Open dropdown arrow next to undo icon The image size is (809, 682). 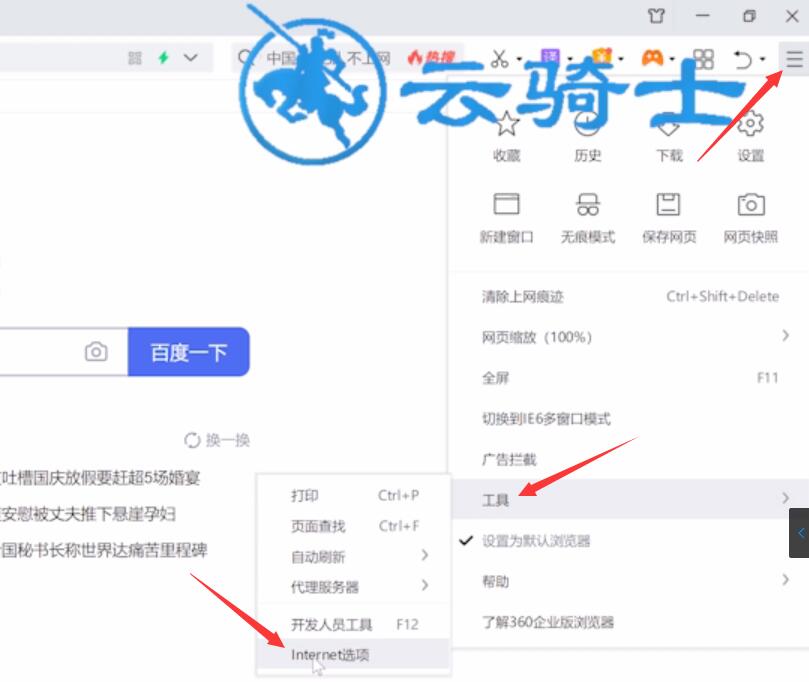763,59
